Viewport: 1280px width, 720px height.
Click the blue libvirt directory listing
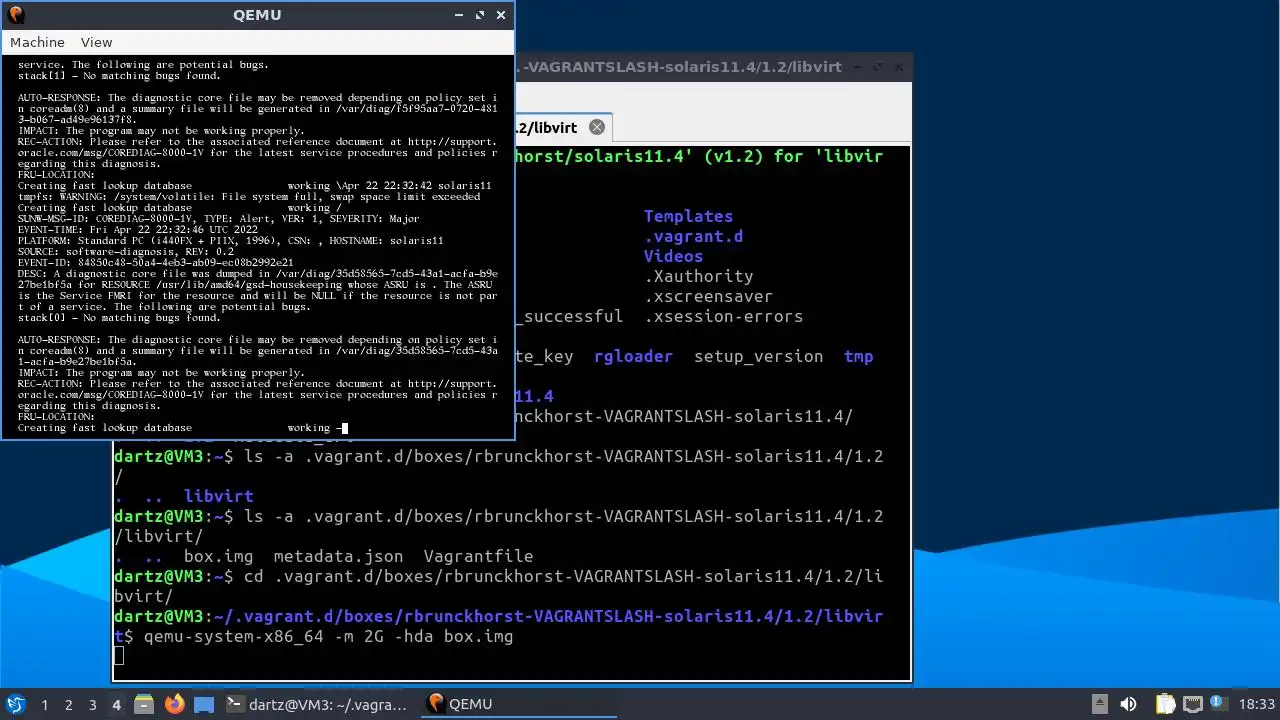click(x=218, y=496)
